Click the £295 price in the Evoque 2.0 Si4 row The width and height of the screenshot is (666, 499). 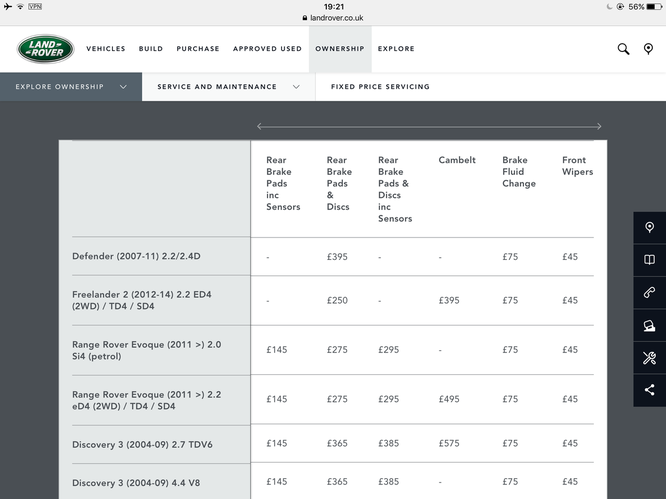coord(388,350)
